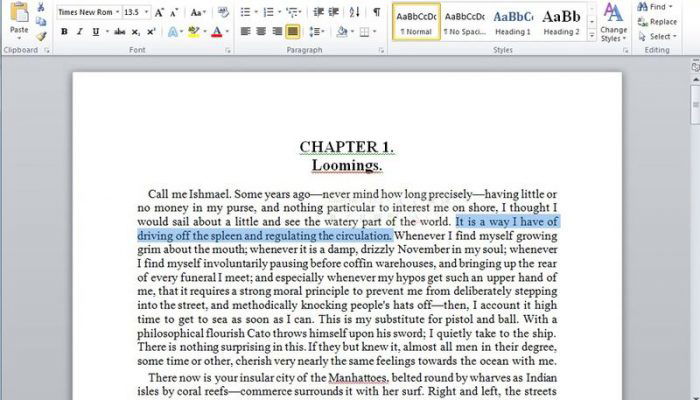Clear formatting from selection
Image resolution: width=700 pixels, height=400 pixels.
point(223,12)
